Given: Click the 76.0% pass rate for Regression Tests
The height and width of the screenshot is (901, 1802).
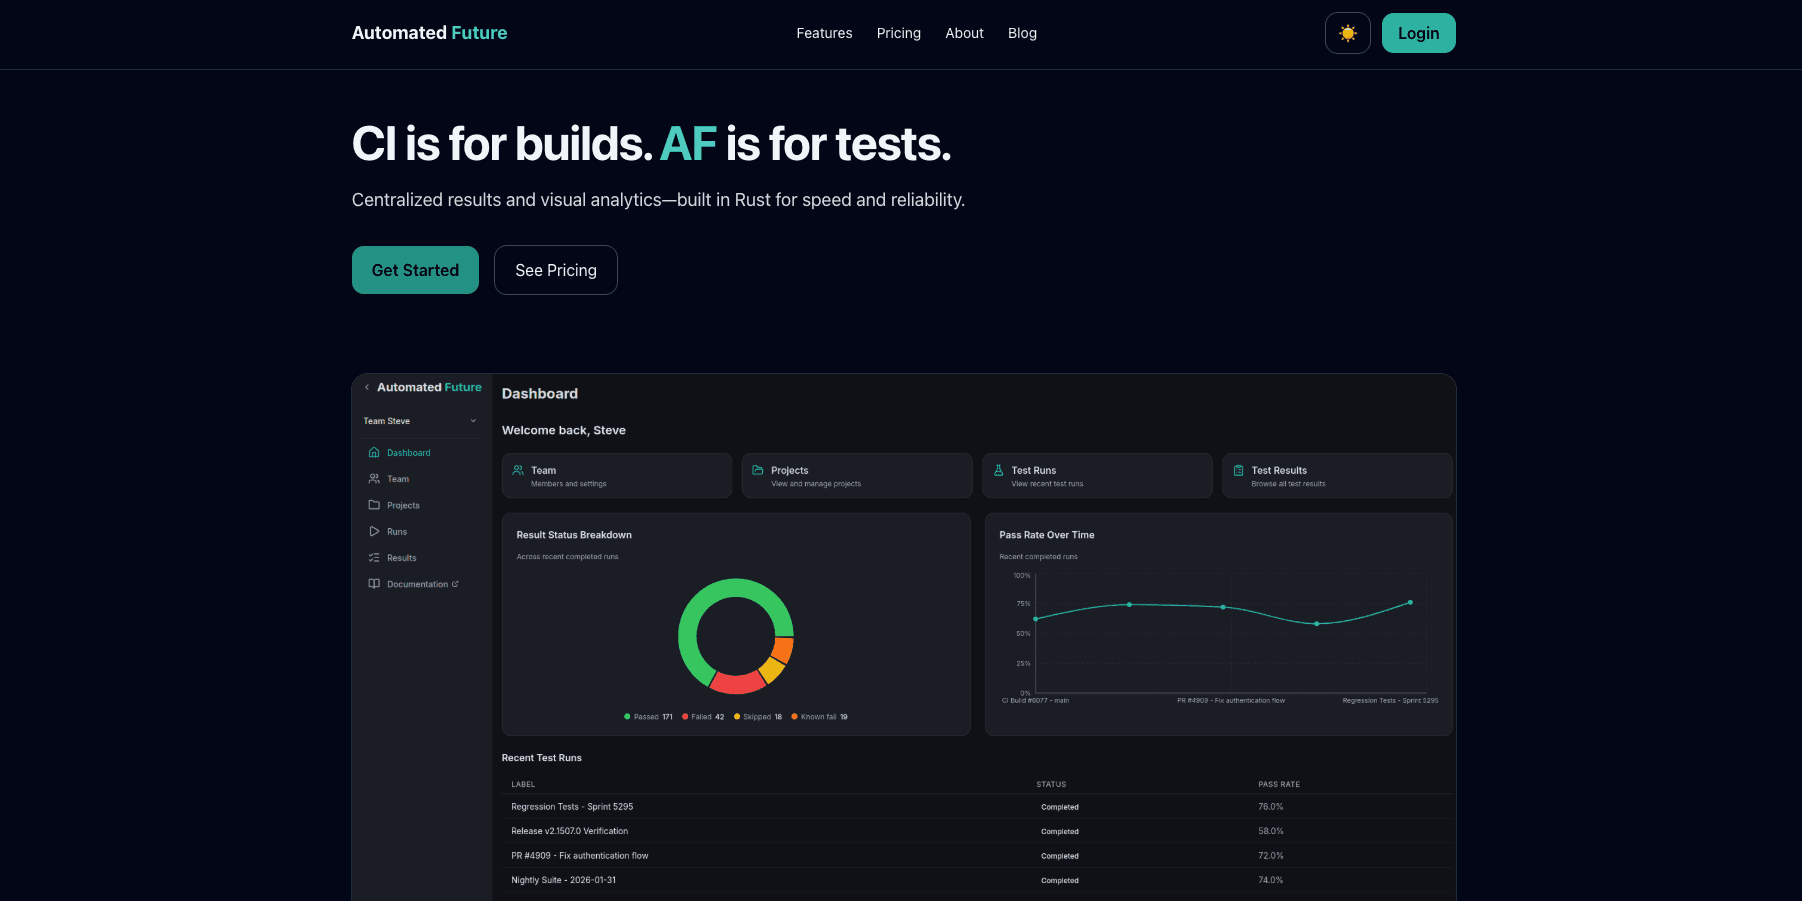Looking at the screenshot, I should click(1270, 806).
